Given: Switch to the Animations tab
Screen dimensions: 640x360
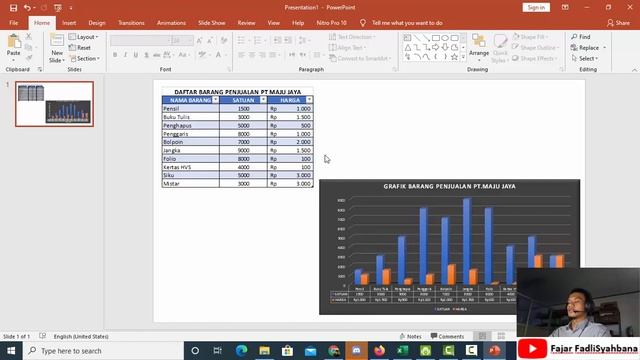Looking at the screenshot, I should coord(171,23).
